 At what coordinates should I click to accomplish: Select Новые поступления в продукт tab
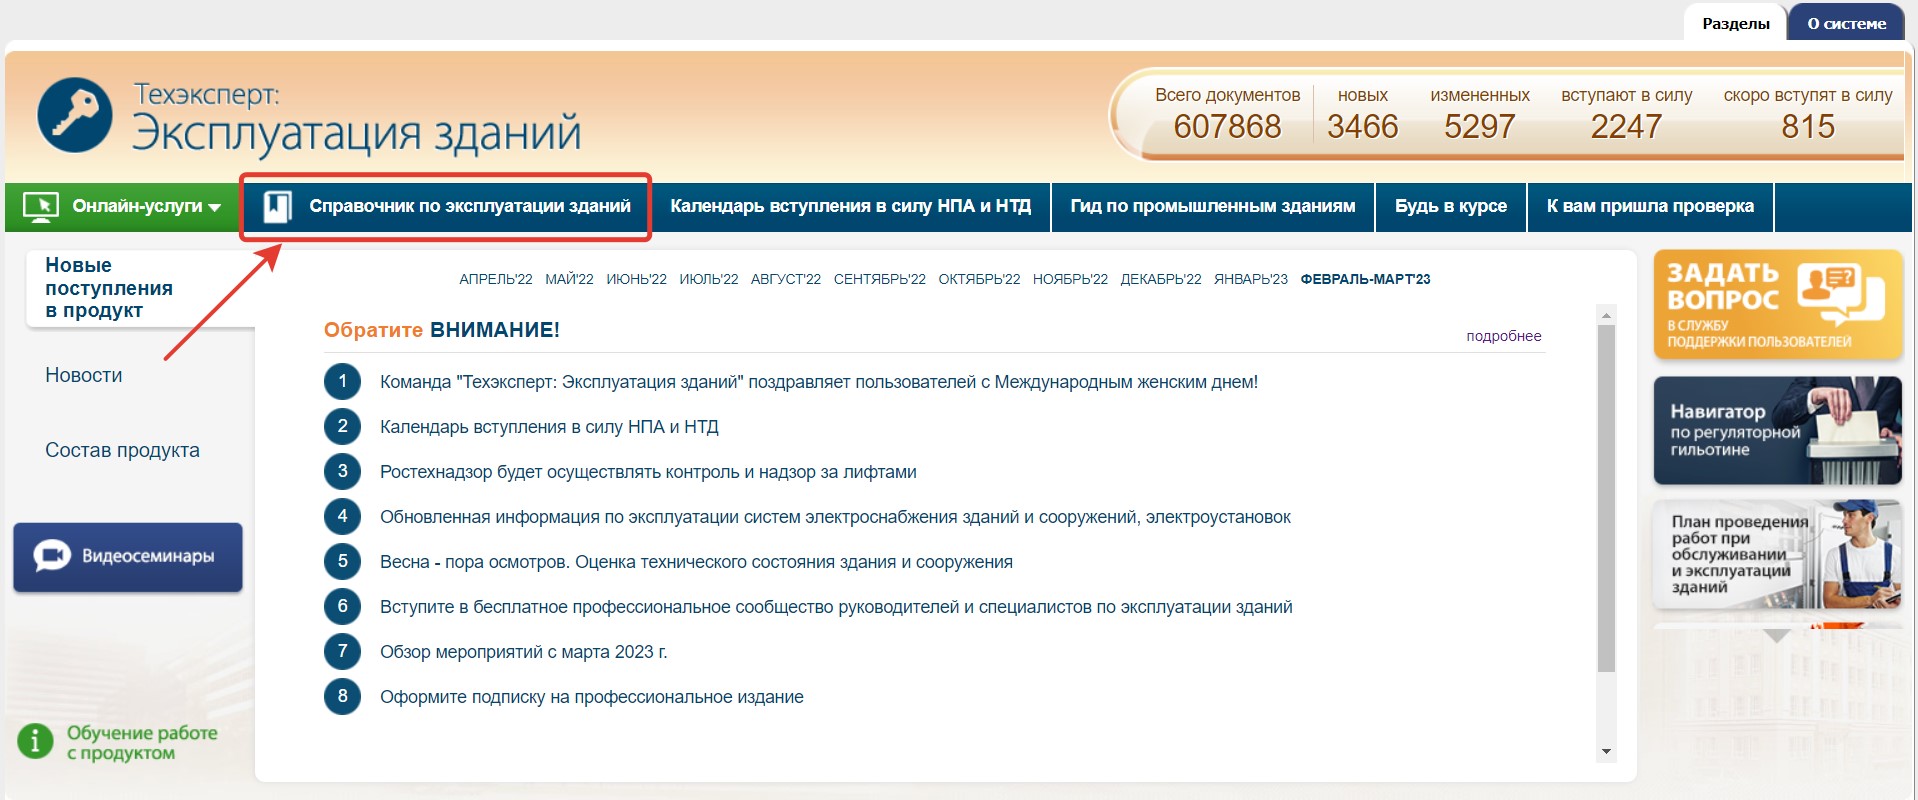tap(108, 288)
